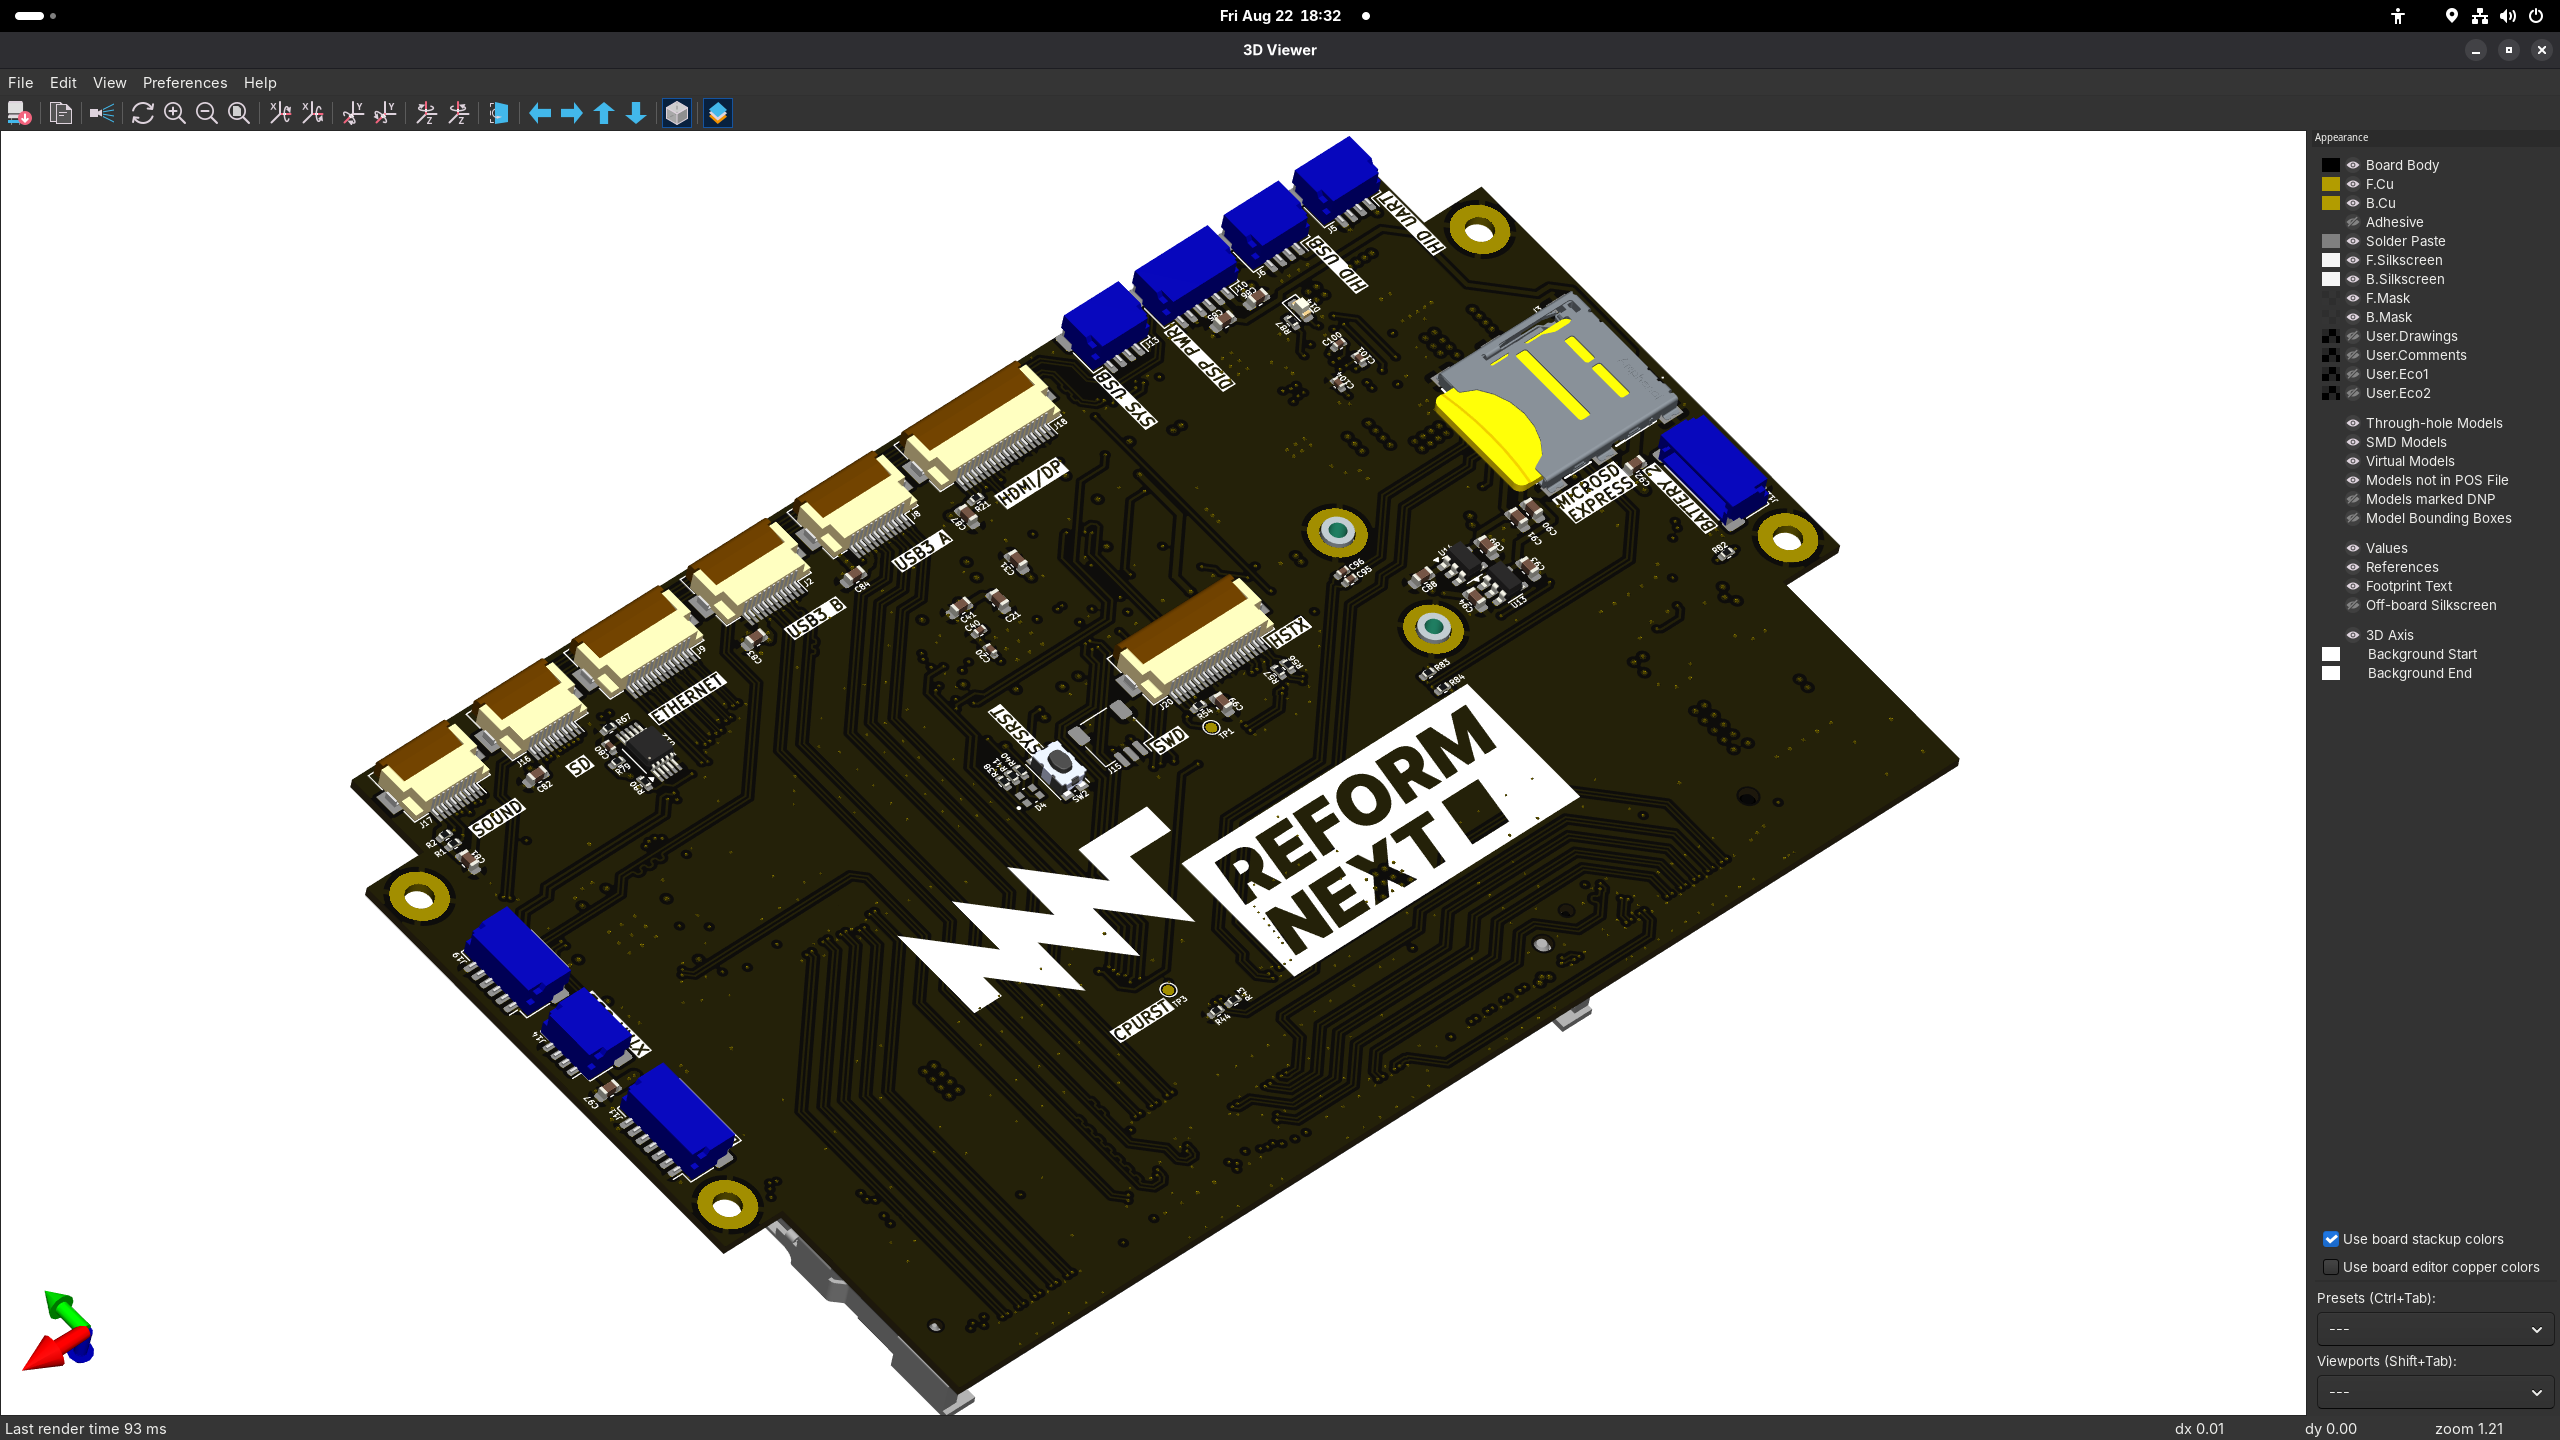Copy 3D image to clipboard icon
The image size is (2560, 1440).
[61, 113]
